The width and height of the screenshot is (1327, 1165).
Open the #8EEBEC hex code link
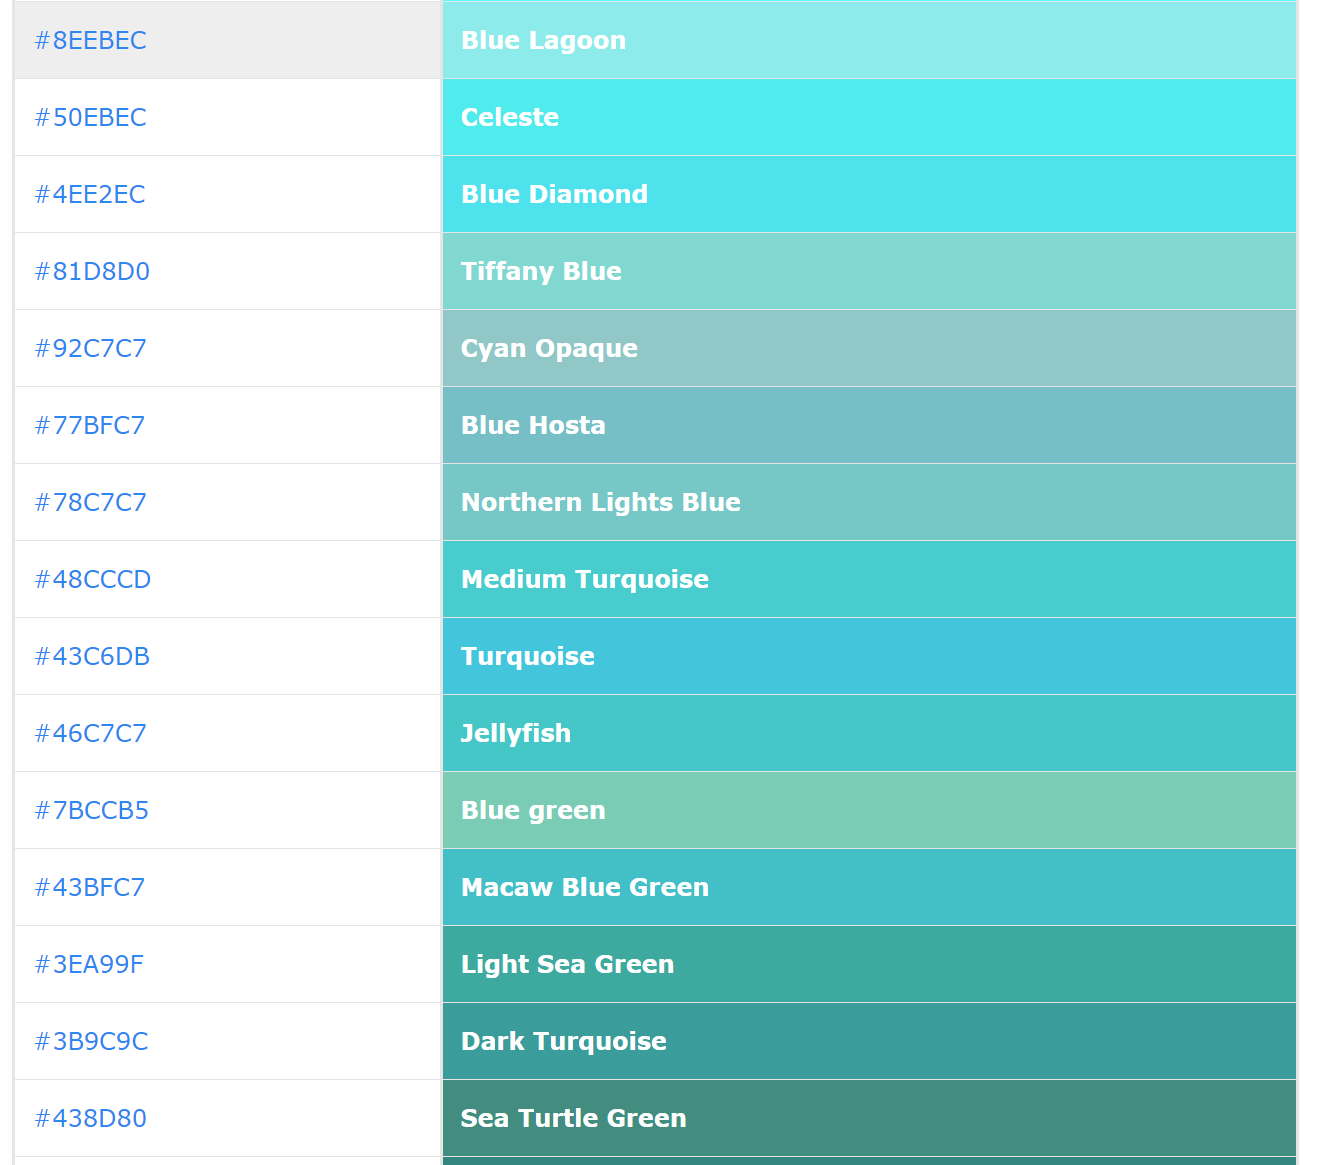click(x=90, y=40)
